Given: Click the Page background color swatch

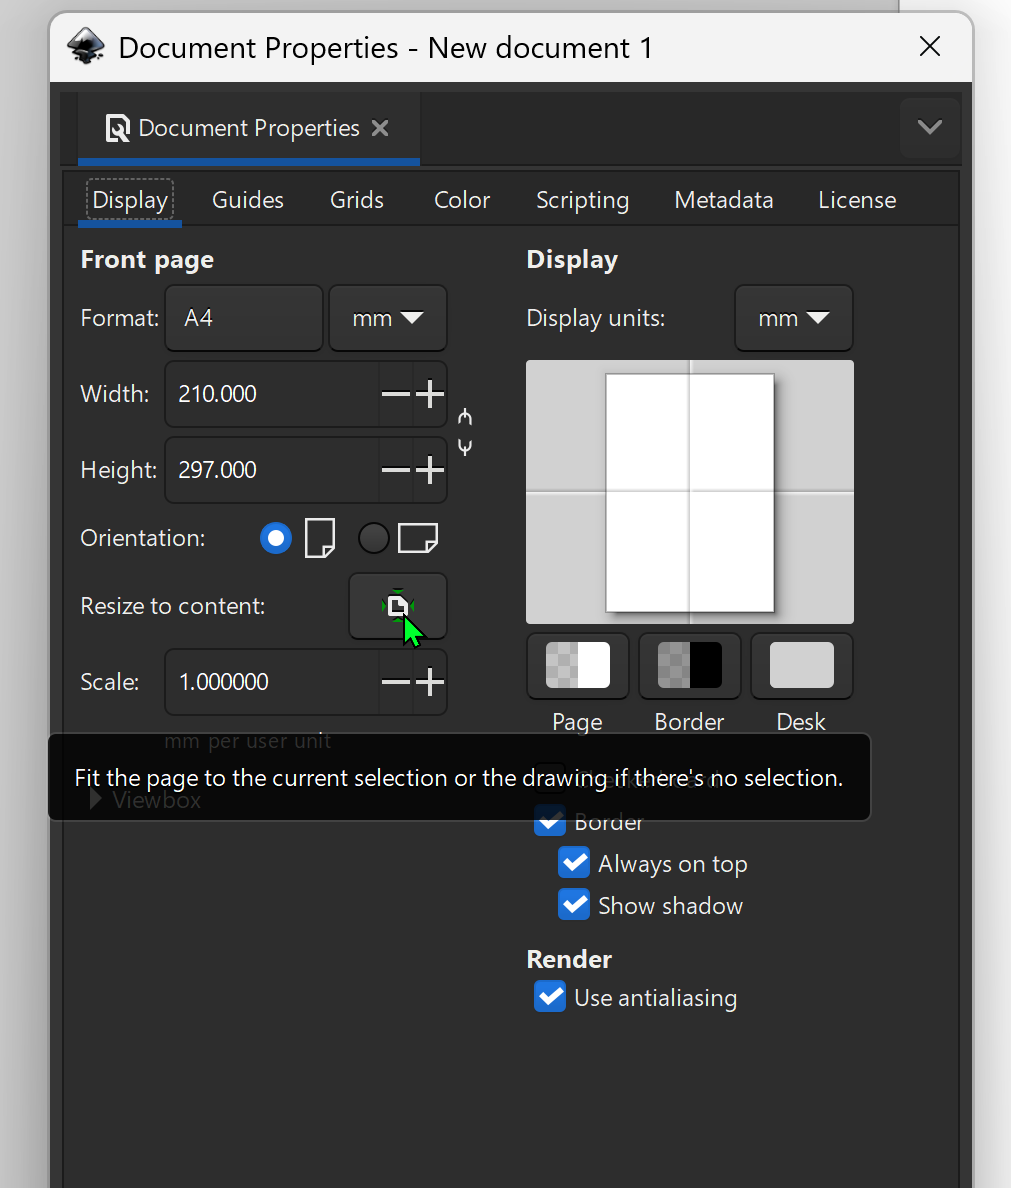Looking at the screenshot, I should (x=577, y=665).
